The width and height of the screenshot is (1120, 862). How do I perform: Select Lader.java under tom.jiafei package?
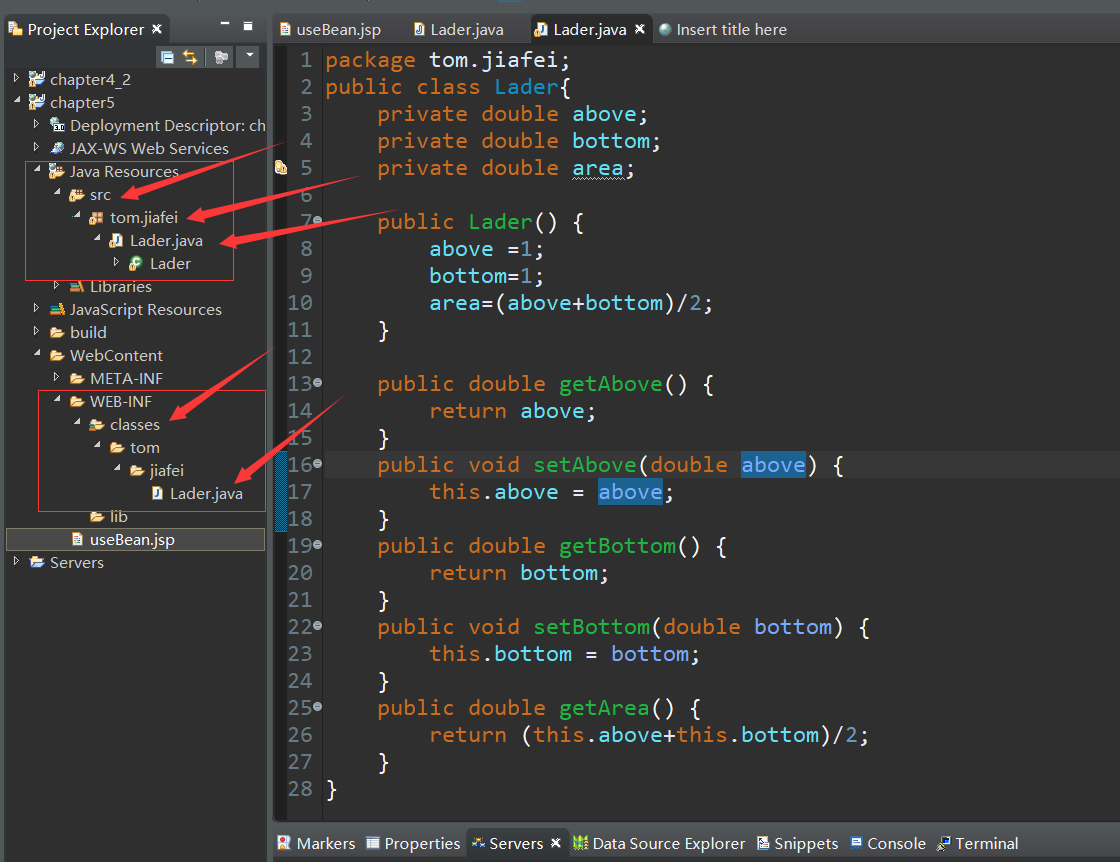(x=166, y=241)
